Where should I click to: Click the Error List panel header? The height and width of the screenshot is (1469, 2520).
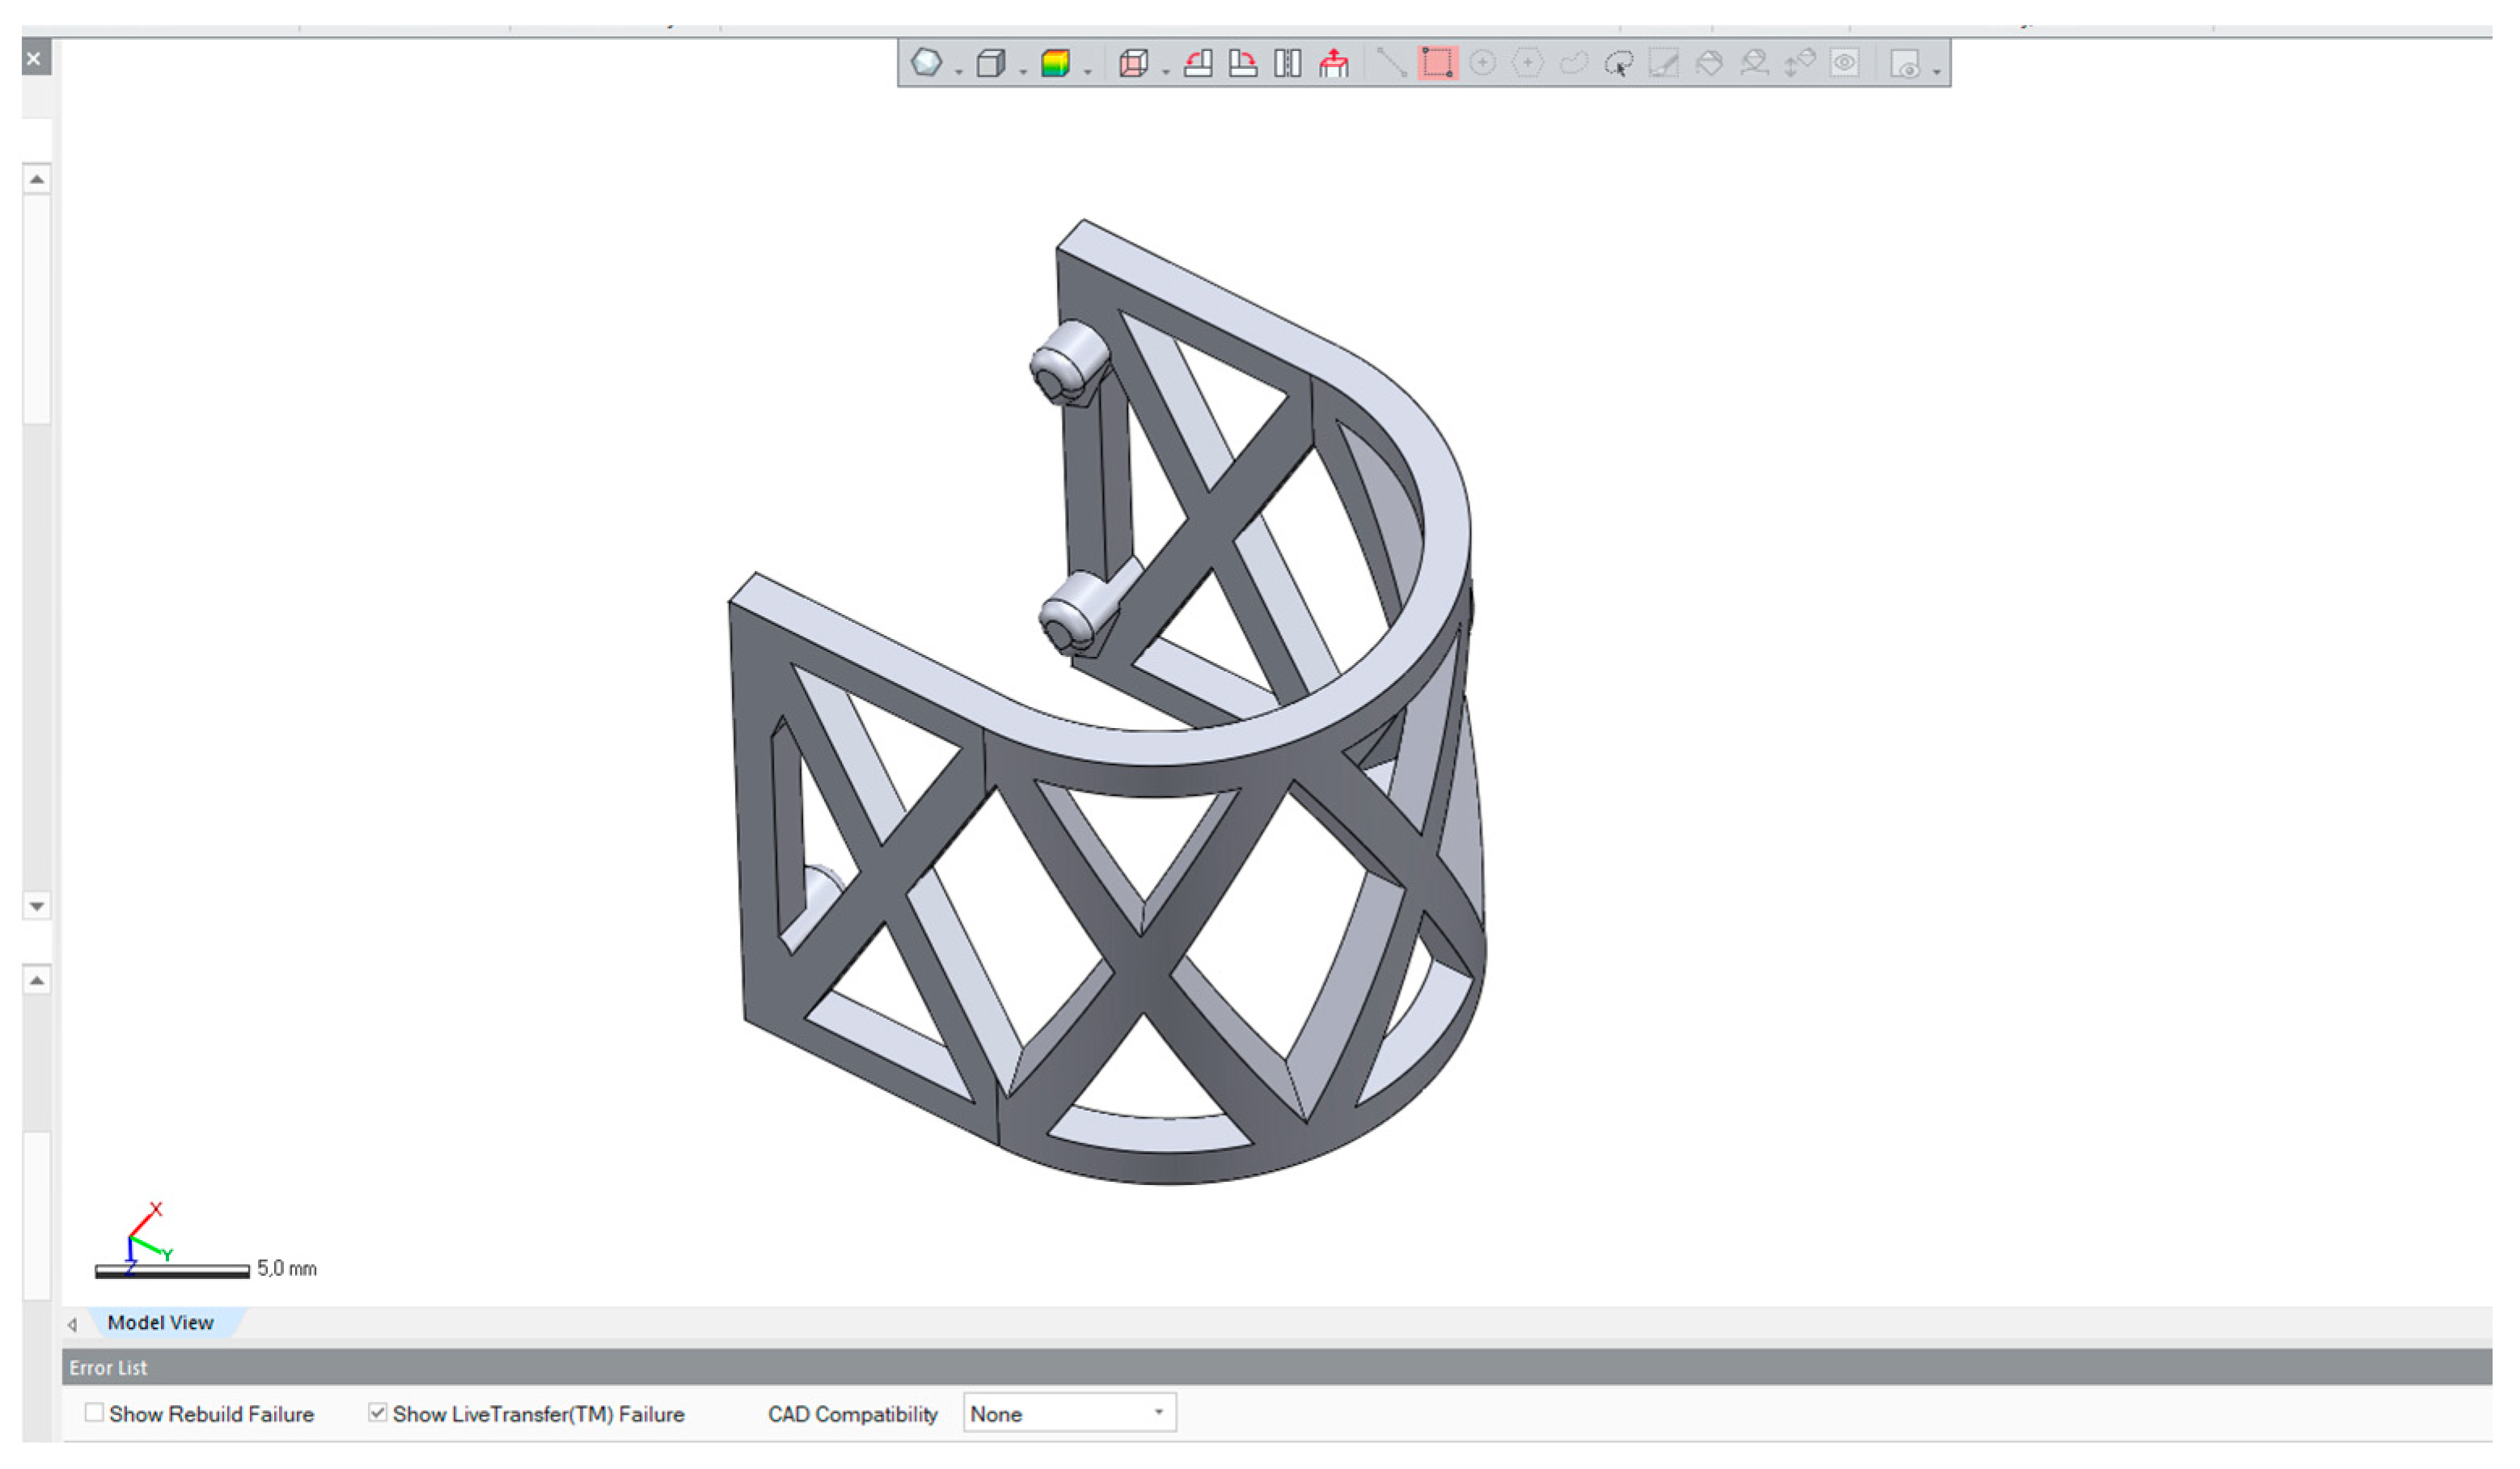108,1367
